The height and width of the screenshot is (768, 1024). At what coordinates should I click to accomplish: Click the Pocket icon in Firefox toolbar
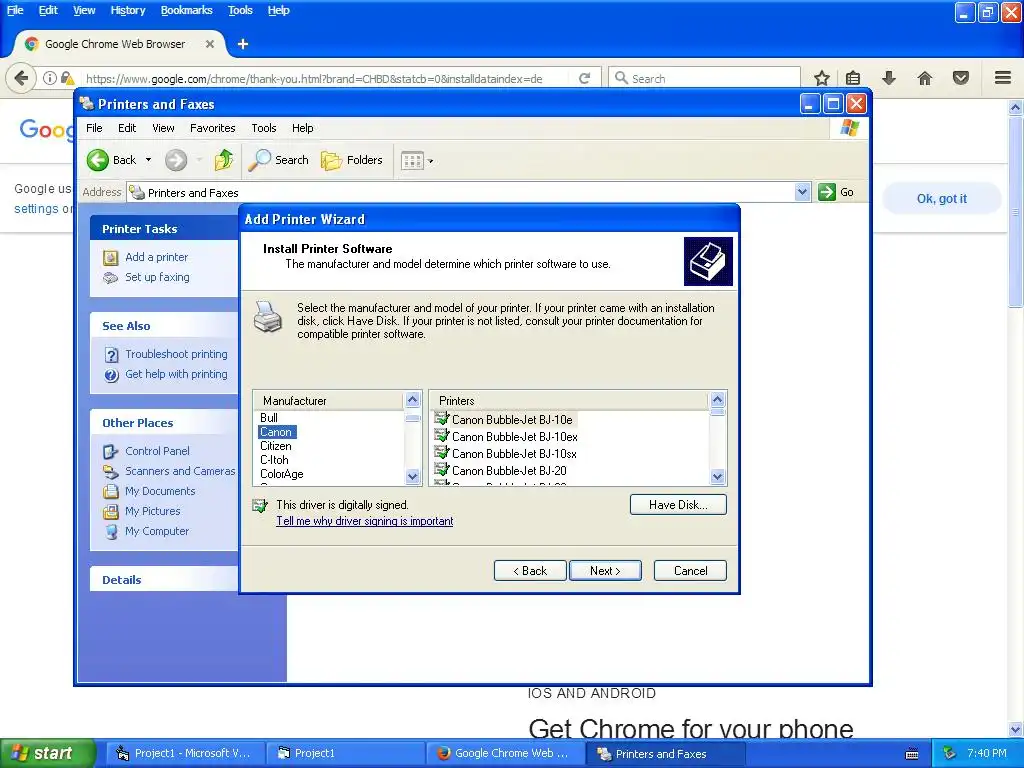(x=961, y=78)
